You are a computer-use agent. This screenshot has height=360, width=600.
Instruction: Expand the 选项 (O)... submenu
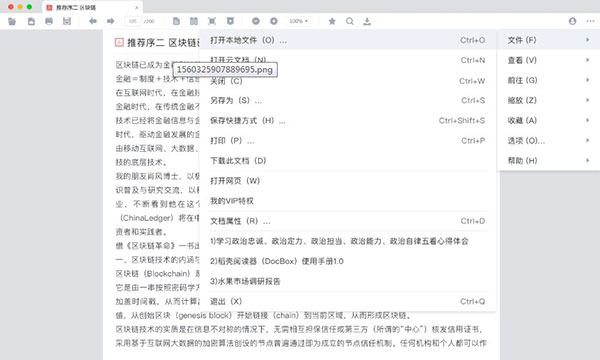[x=548, y=141]
